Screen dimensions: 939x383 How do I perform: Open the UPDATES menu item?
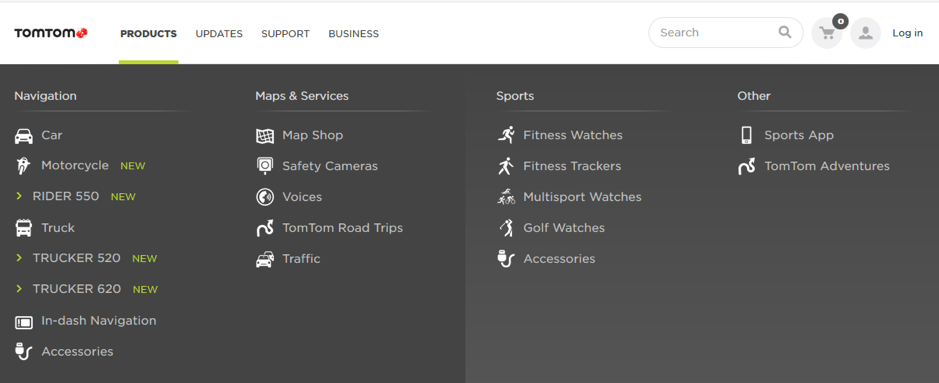tap(219, 34)
